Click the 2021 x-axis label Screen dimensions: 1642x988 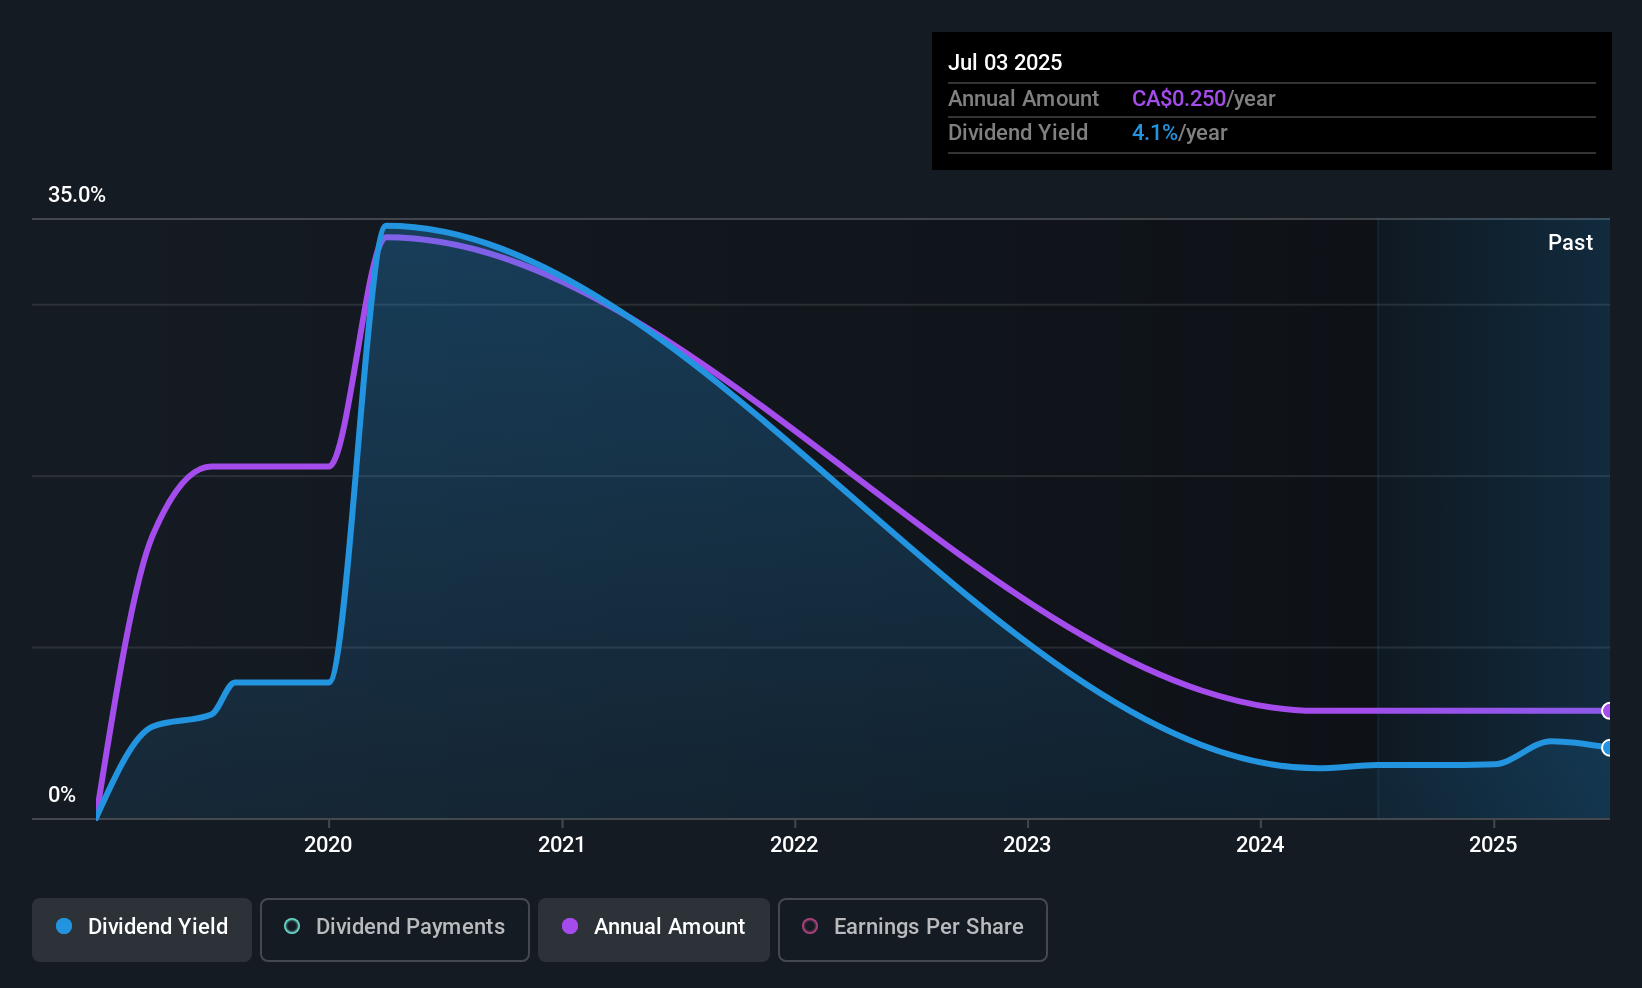coord(561,845)
